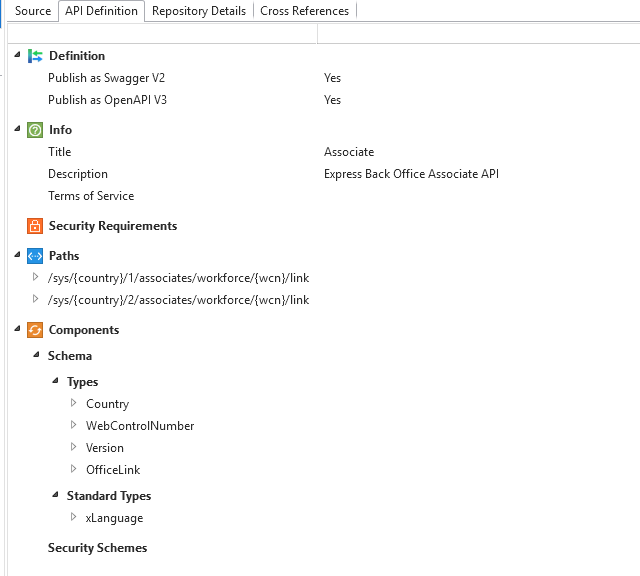Click the Definition section icon
The width and height of the screenshot is (640, 576).
click(x=35, y=56)
